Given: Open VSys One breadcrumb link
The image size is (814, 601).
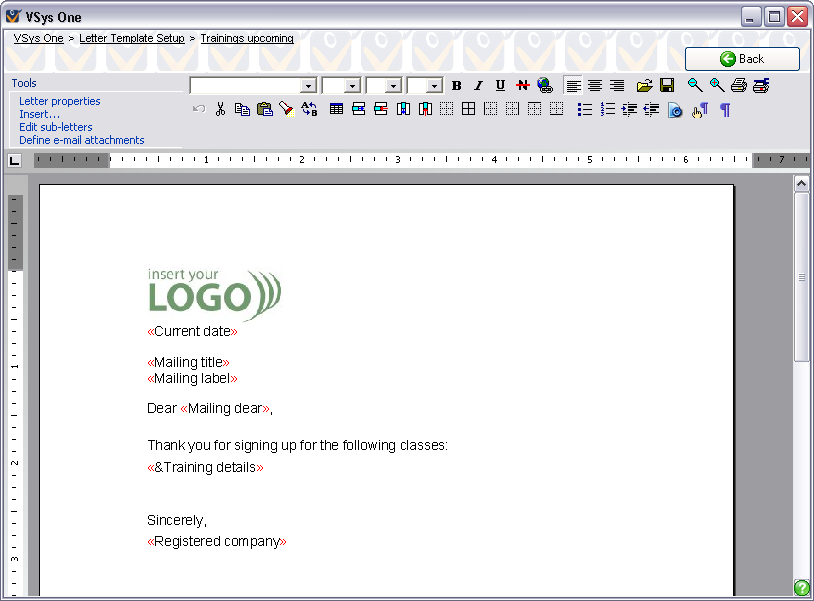Looking at the screenshot, I should pyautogui.click(x=38, y=38).
